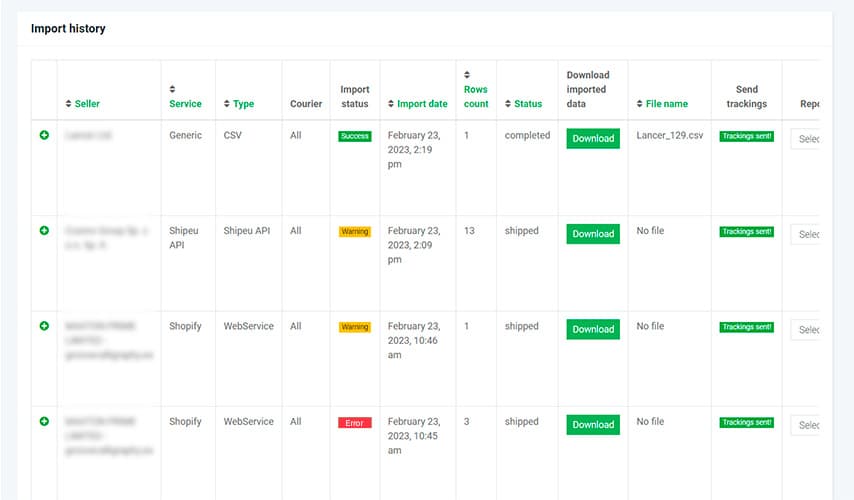Sort table by Seller column

pyautogui.click(x=82, y=103)
